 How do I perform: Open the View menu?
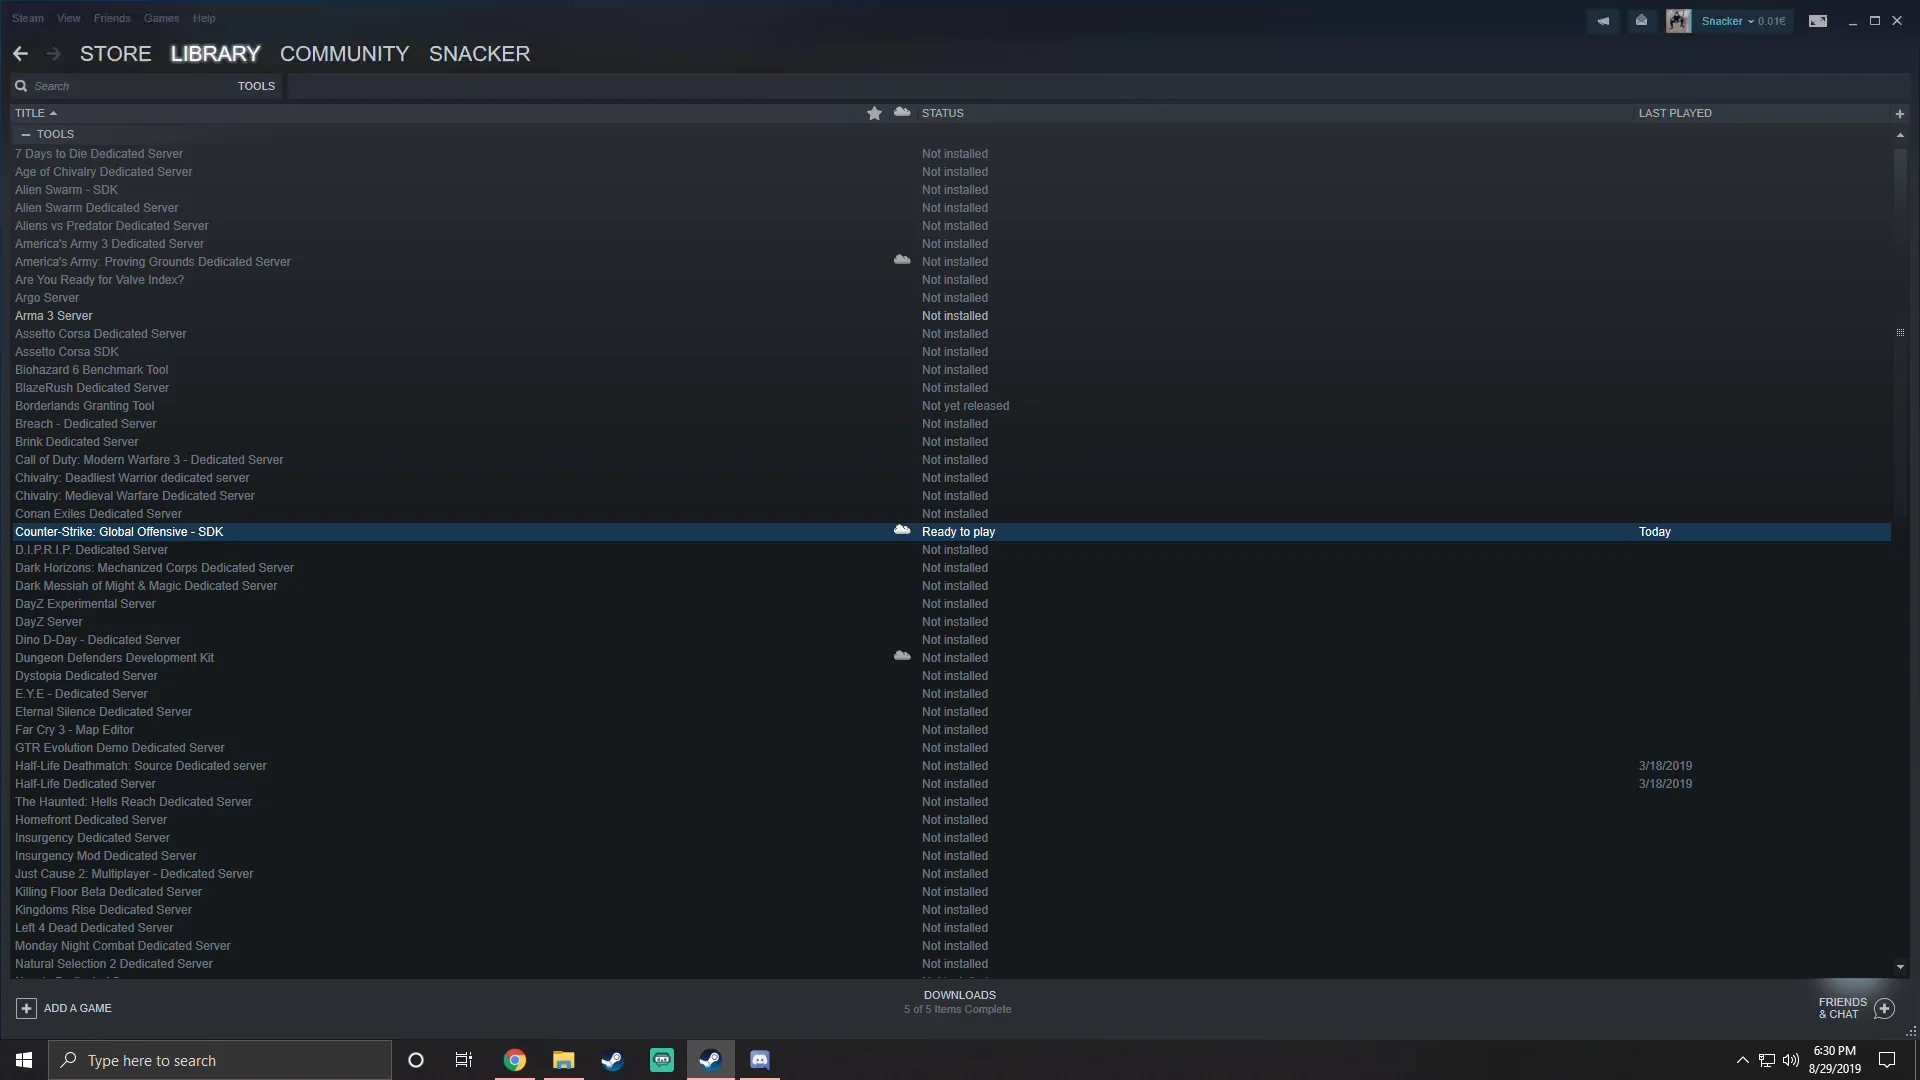[68, 18]
